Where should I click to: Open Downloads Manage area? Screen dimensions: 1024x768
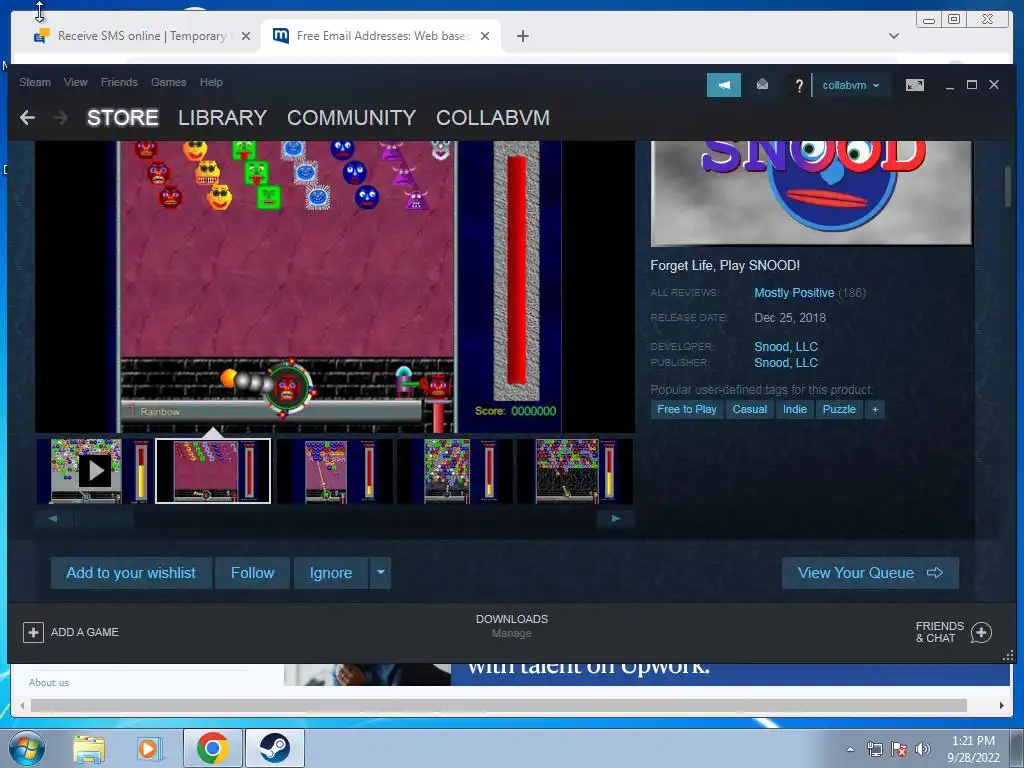click(511, 626)
